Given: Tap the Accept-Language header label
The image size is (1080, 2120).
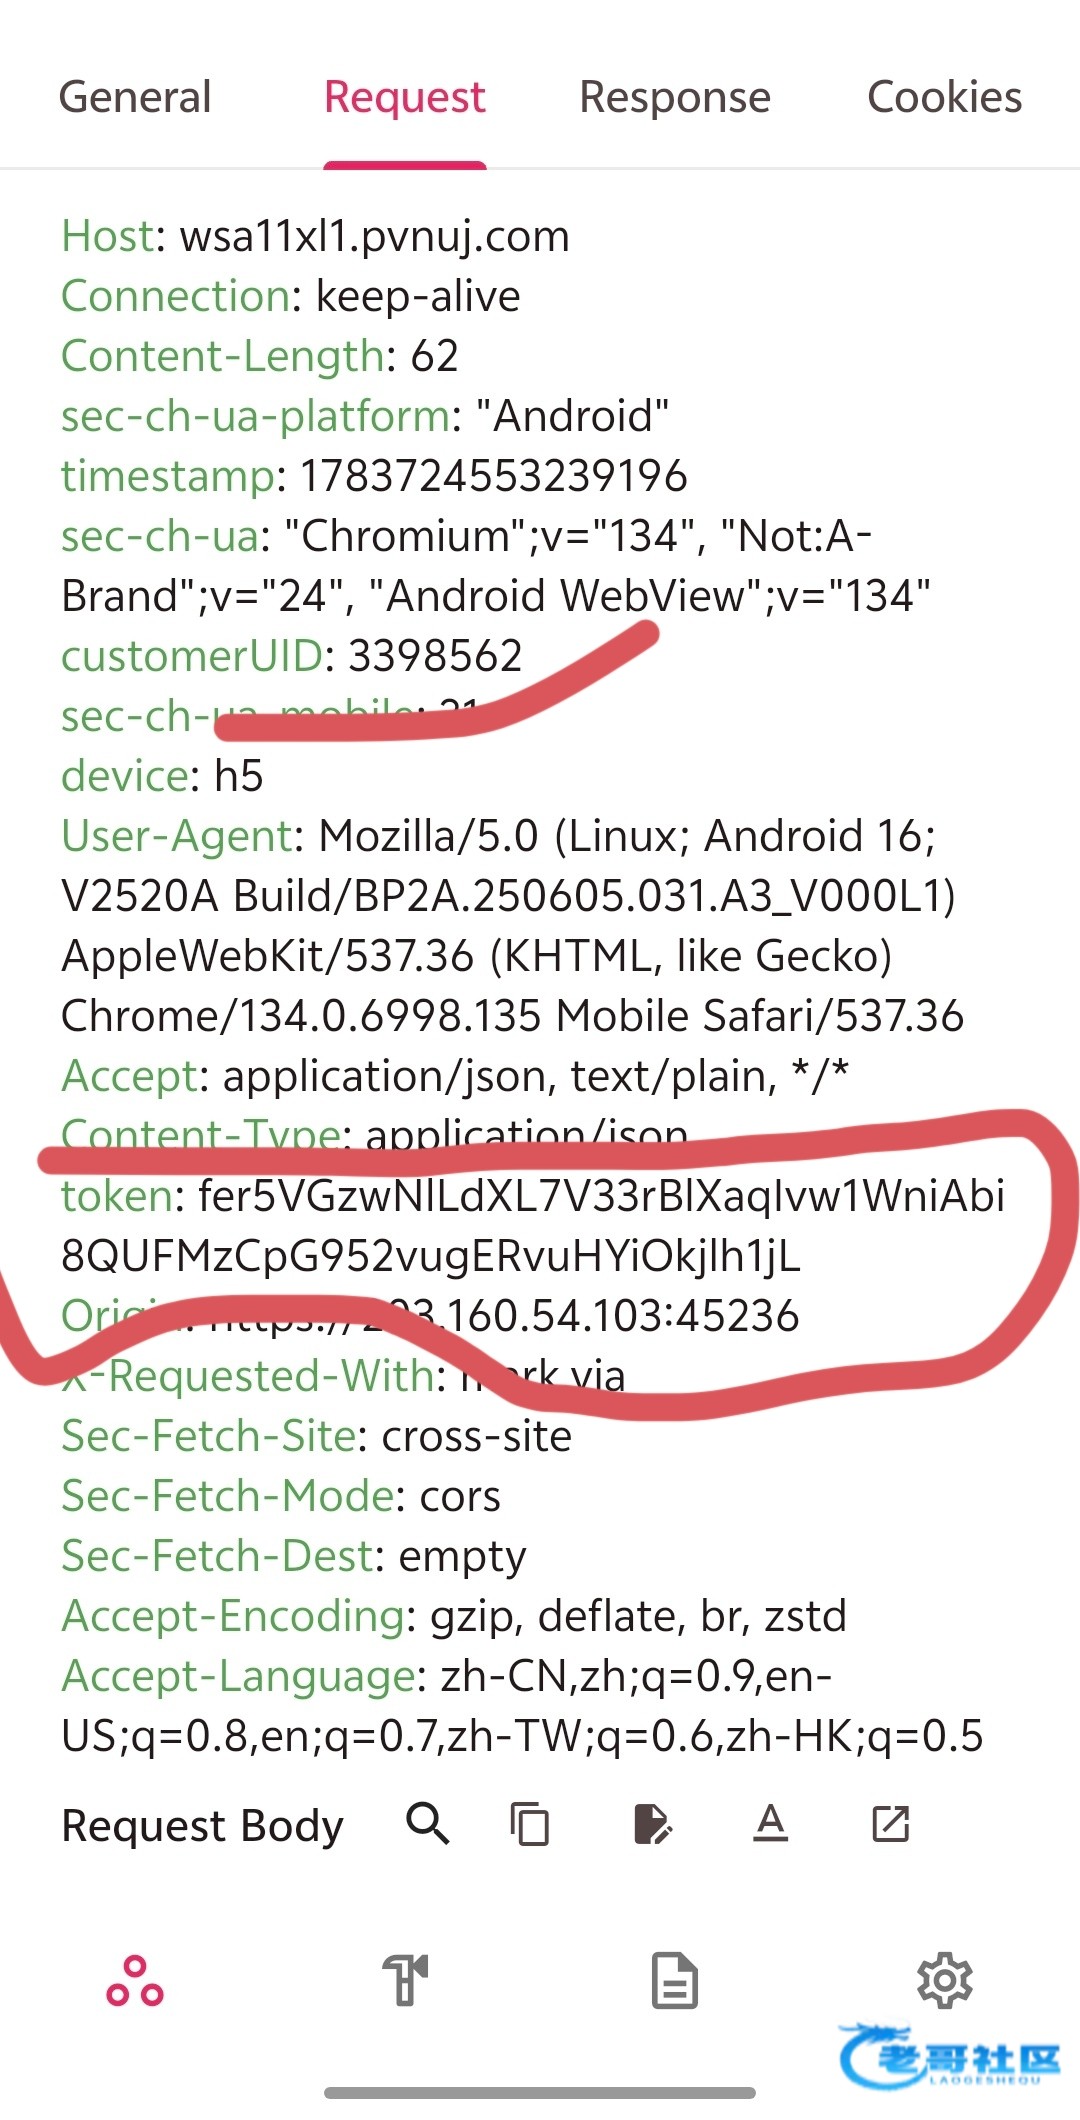Looking at the screenshot, I should pos(238,1676).
